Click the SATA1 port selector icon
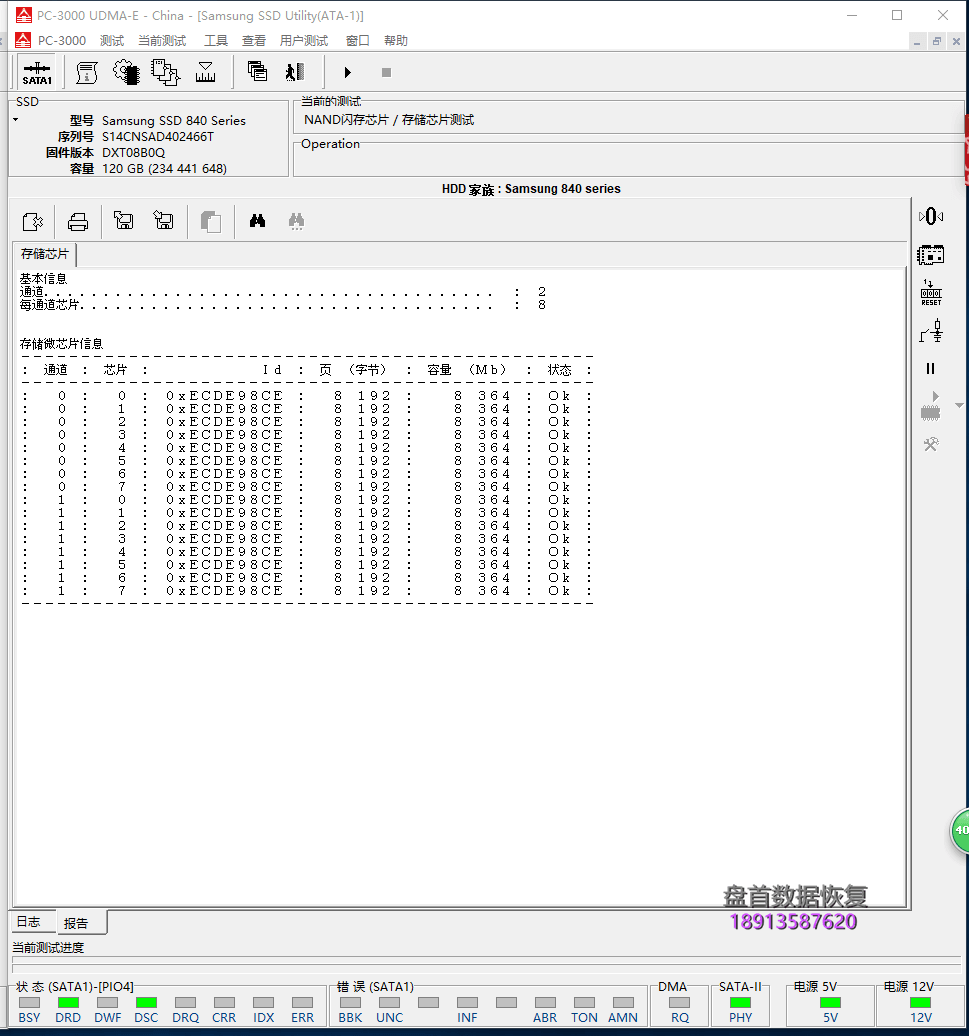Screen dimensions: 969x1036 (x=37, y=73)
